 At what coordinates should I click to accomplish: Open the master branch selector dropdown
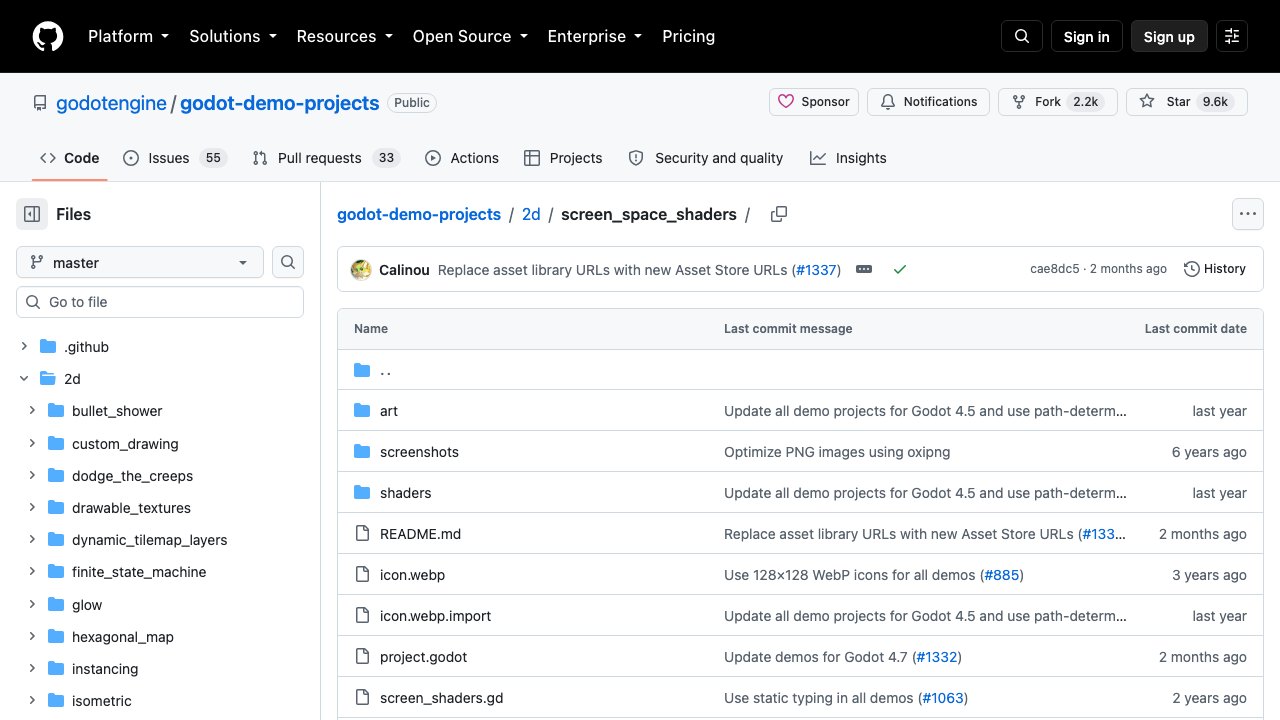tap(140, 262)
